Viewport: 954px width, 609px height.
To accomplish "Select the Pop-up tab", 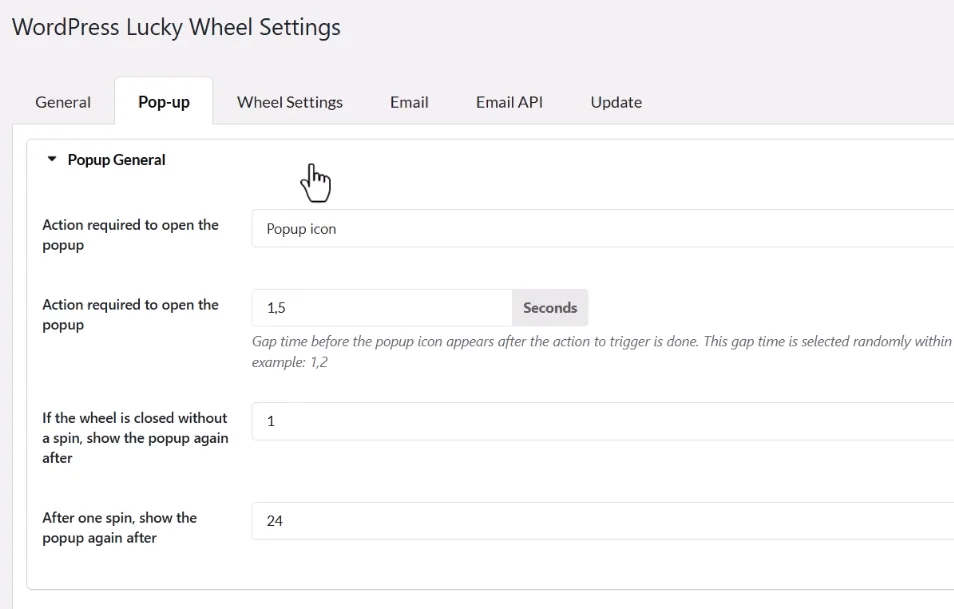I will point(164,102).
